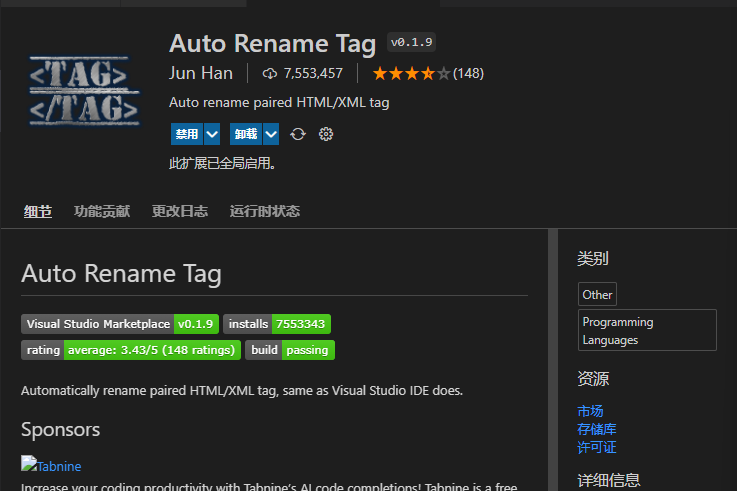Open the 更改日志 (Changelog) tab
The image size is (737, 491).
coord(180,211)
